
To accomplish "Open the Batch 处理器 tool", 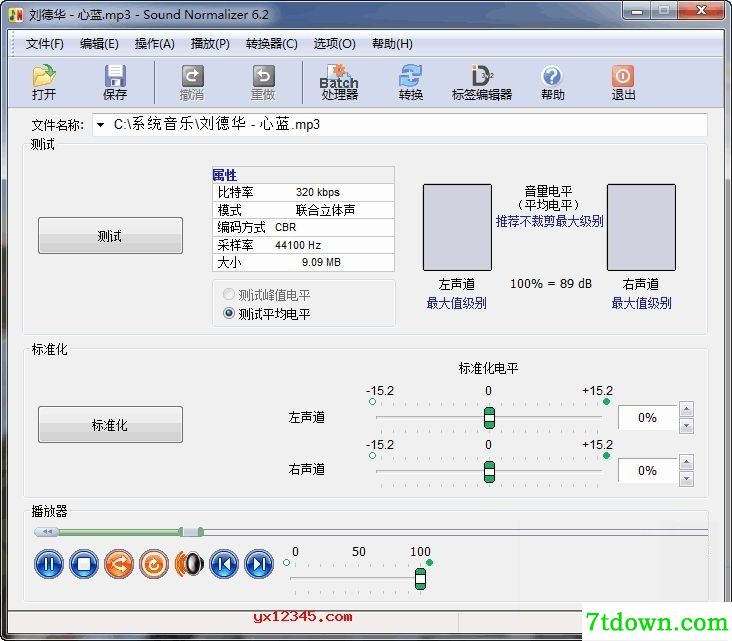I will 339,82.
